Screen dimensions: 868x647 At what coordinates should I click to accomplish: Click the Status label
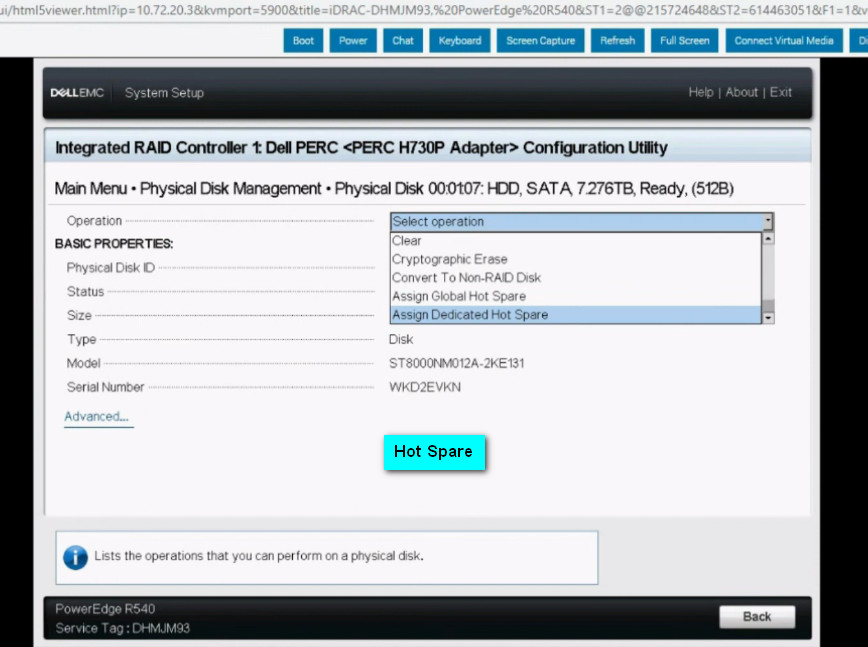pyautogui.click(x=85, y=292)
